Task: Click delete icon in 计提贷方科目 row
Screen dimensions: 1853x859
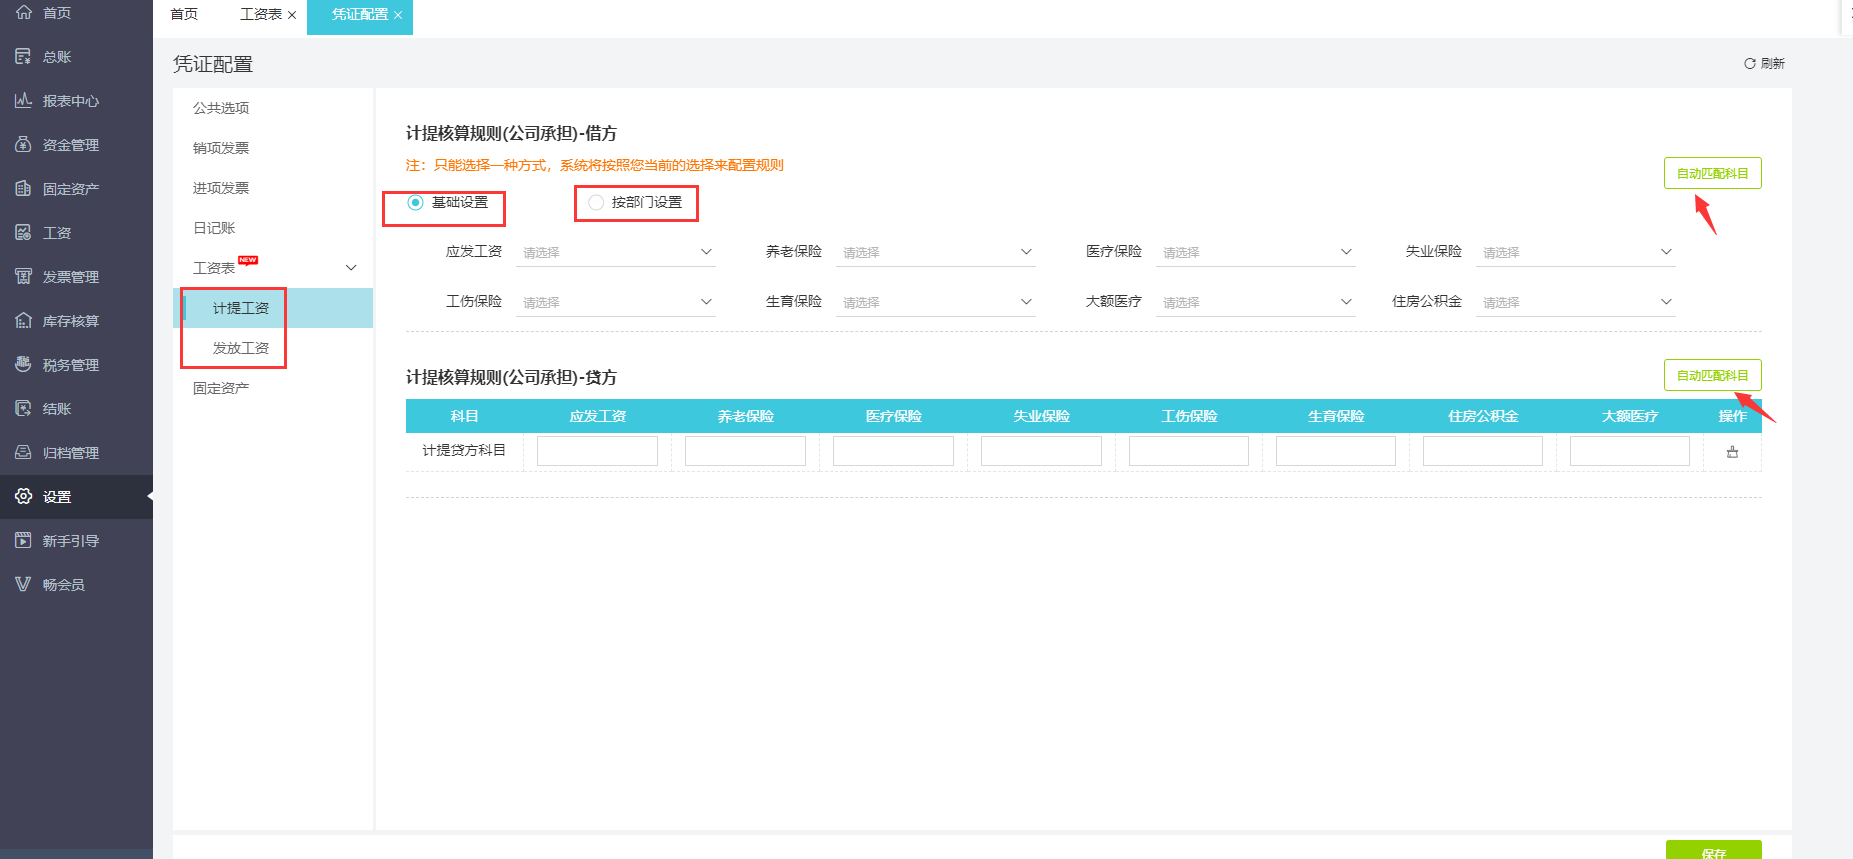Action: click(x=1732, y=452)
